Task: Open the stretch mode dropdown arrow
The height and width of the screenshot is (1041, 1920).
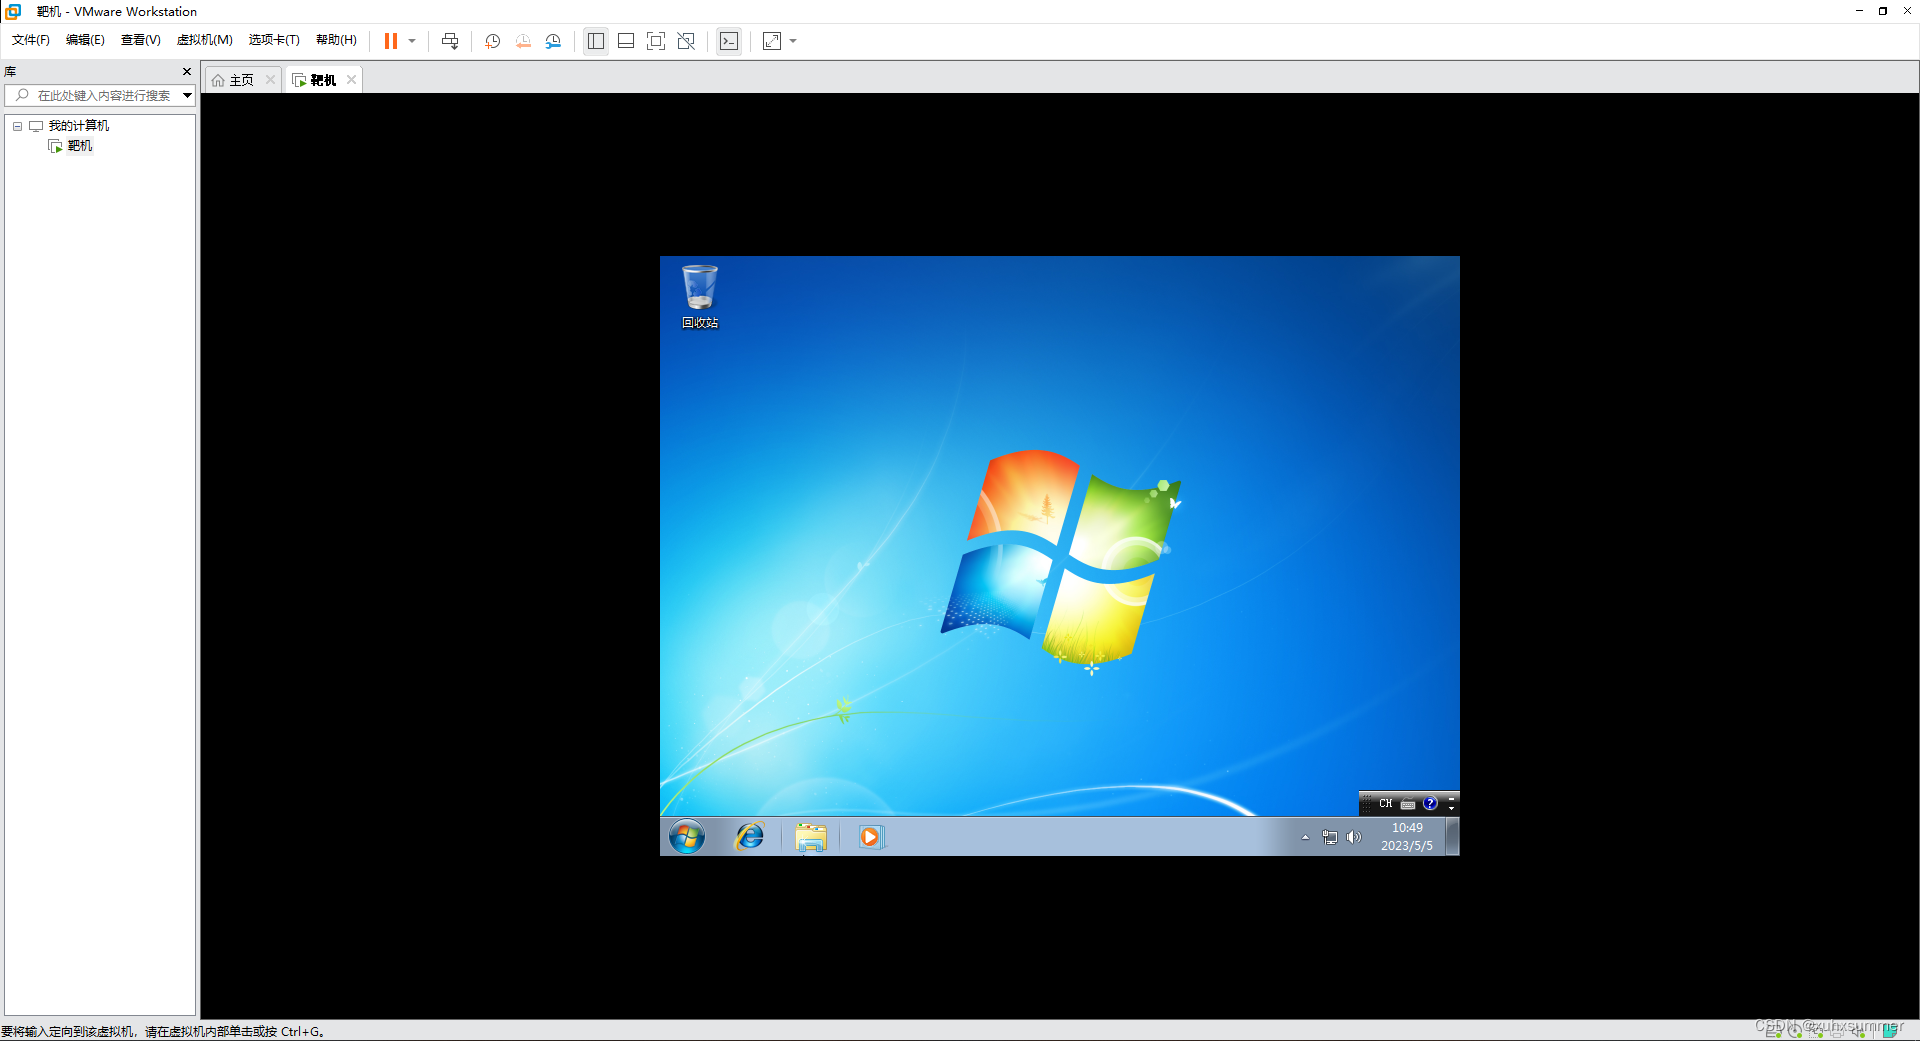Action: (x=793, y=41)
